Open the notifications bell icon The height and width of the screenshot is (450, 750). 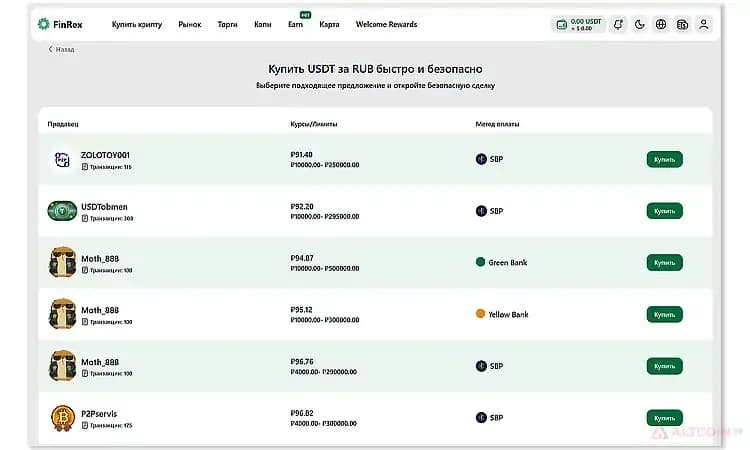[x=618, y=24]
